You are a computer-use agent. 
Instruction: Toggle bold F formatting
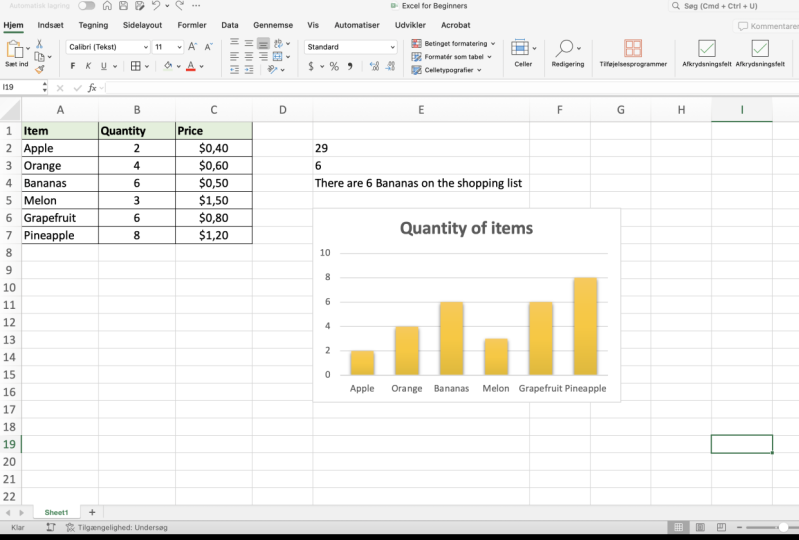coord(73,66)
